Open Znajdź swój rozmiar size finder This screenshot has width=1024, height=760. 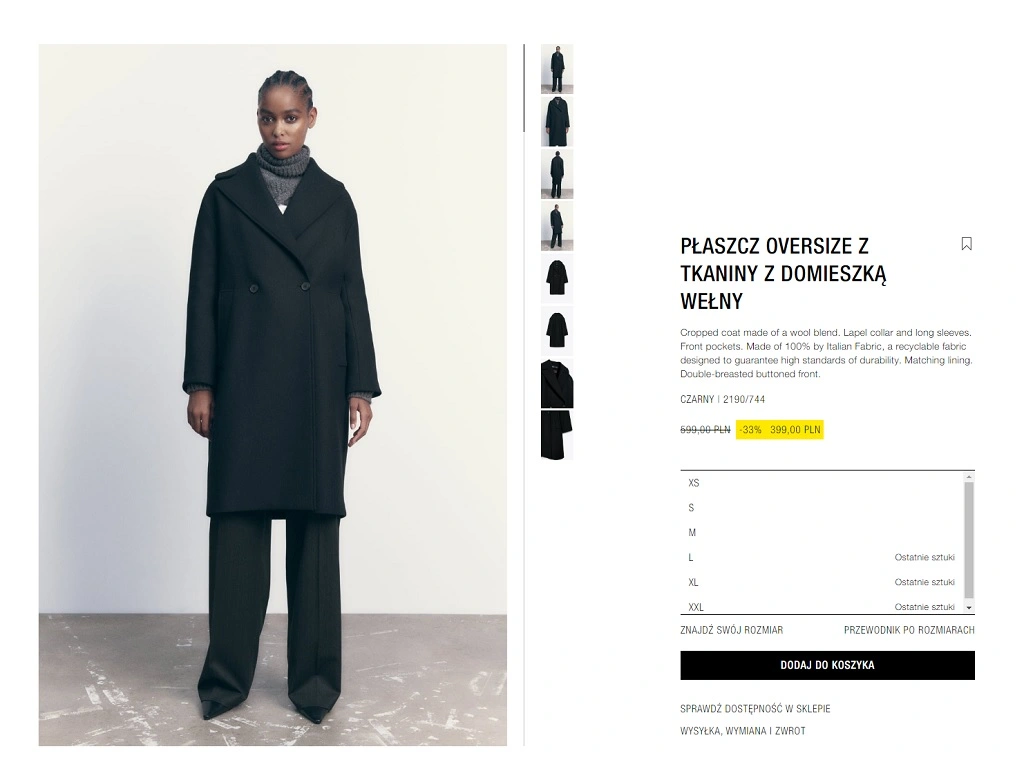[731, 630]
